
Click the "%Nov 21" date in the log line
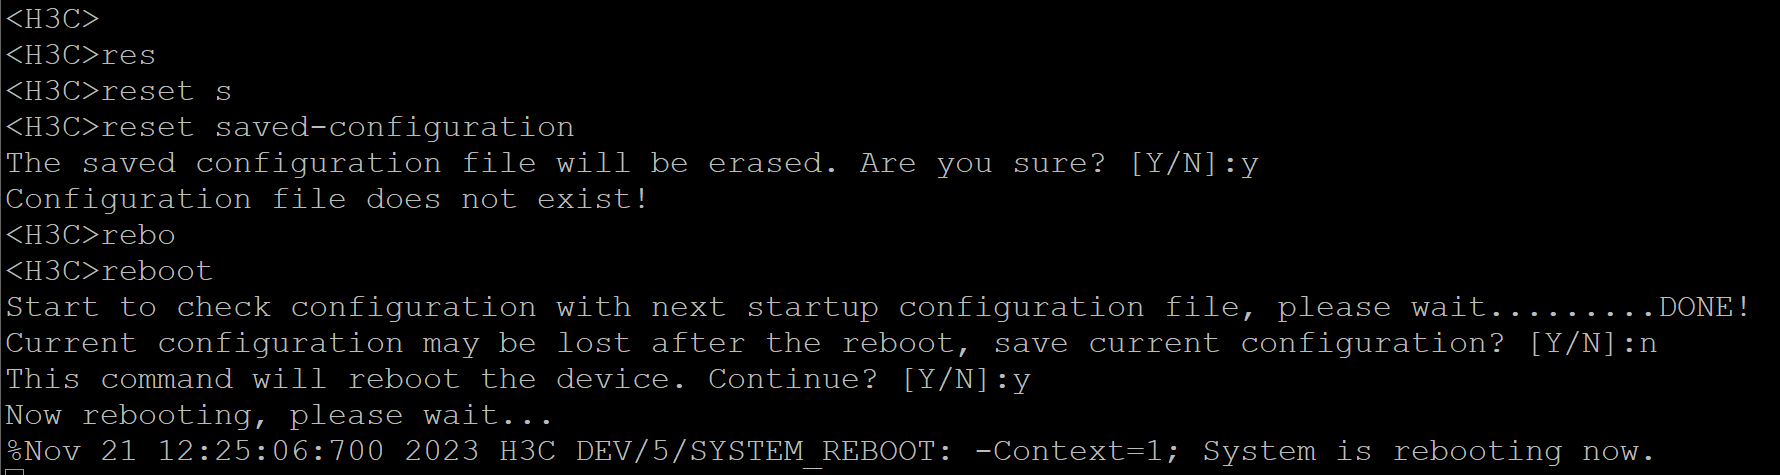71,451
